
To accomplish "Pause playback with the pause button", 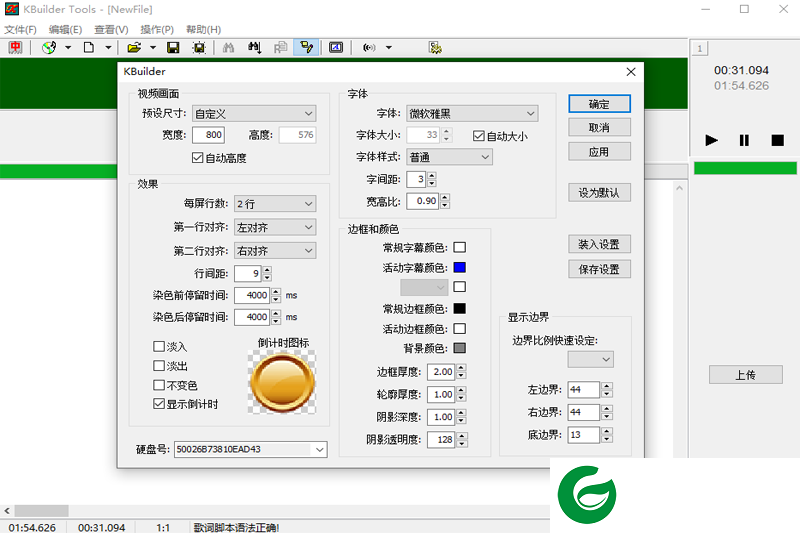I will click(744, 140).
